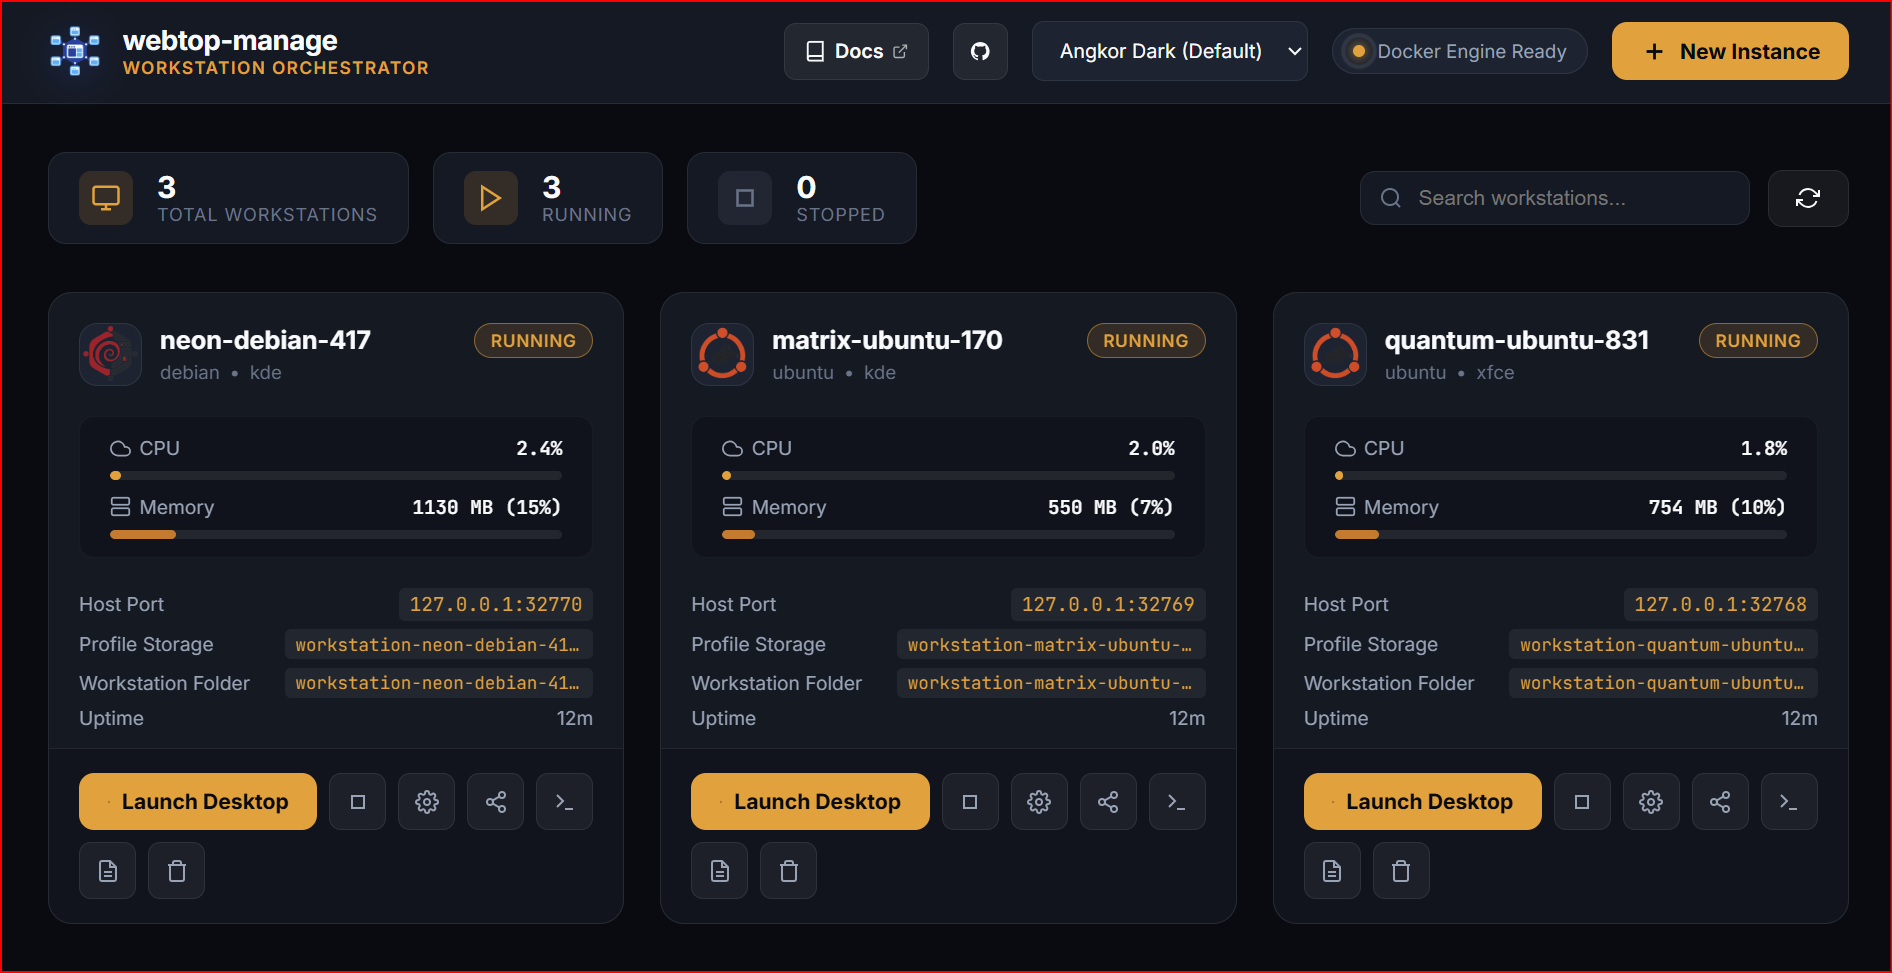The height and width of the screenshot is (973, 1892).
Task: View logs for matrix-ubuntu-170
Action: (x=720, y=871)
